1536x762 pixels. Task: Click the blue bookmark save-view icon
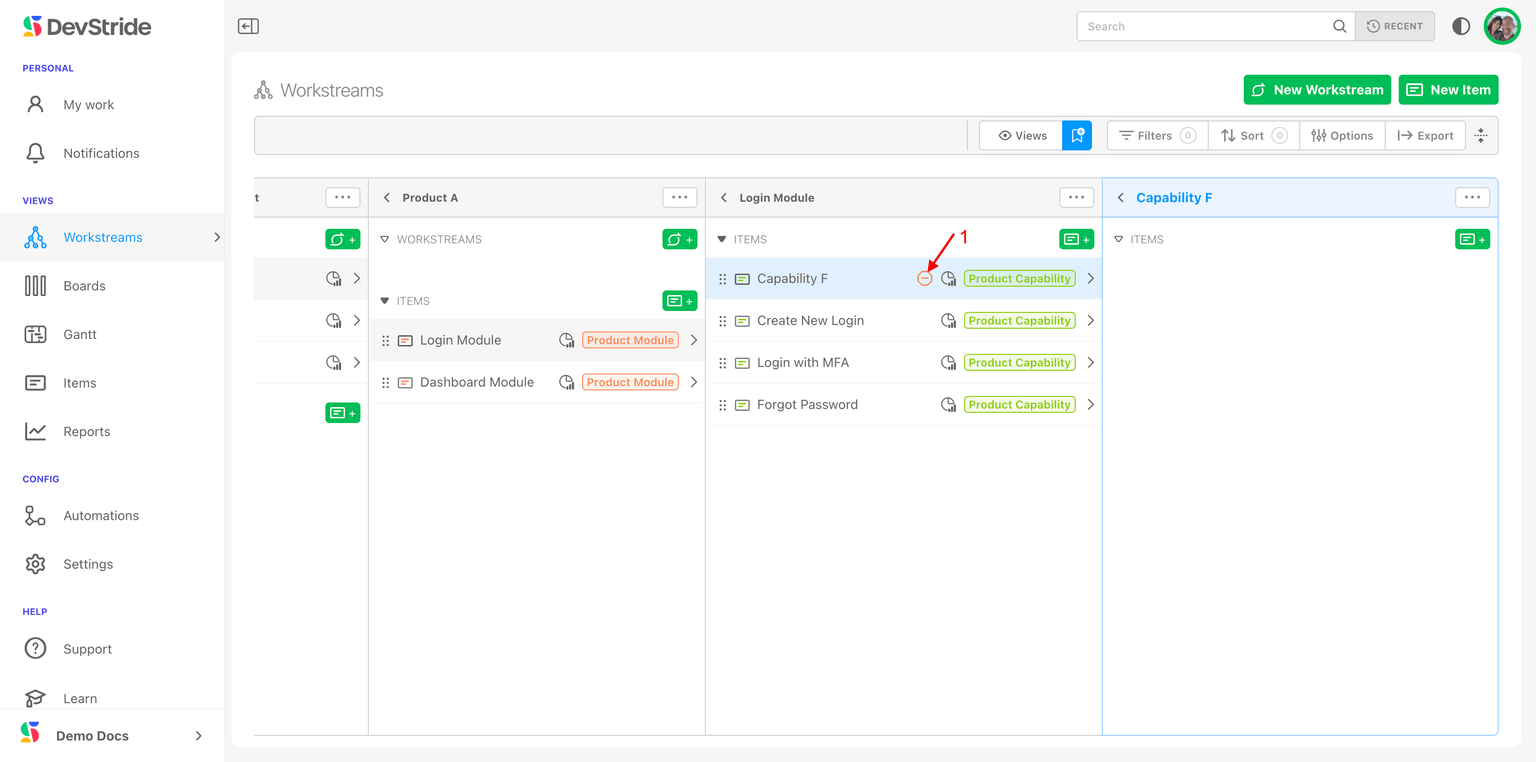coord(1077,136)
